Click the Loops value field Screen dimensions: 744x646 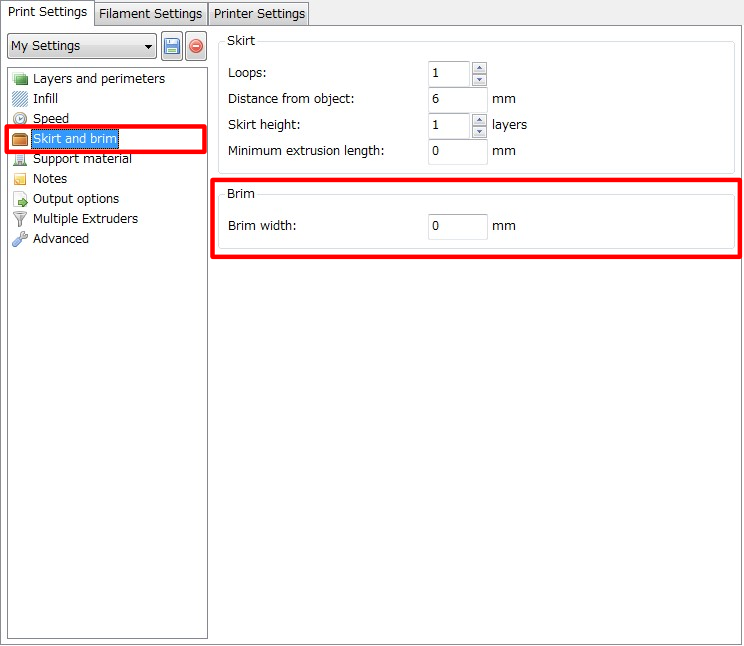click(449, 74)
